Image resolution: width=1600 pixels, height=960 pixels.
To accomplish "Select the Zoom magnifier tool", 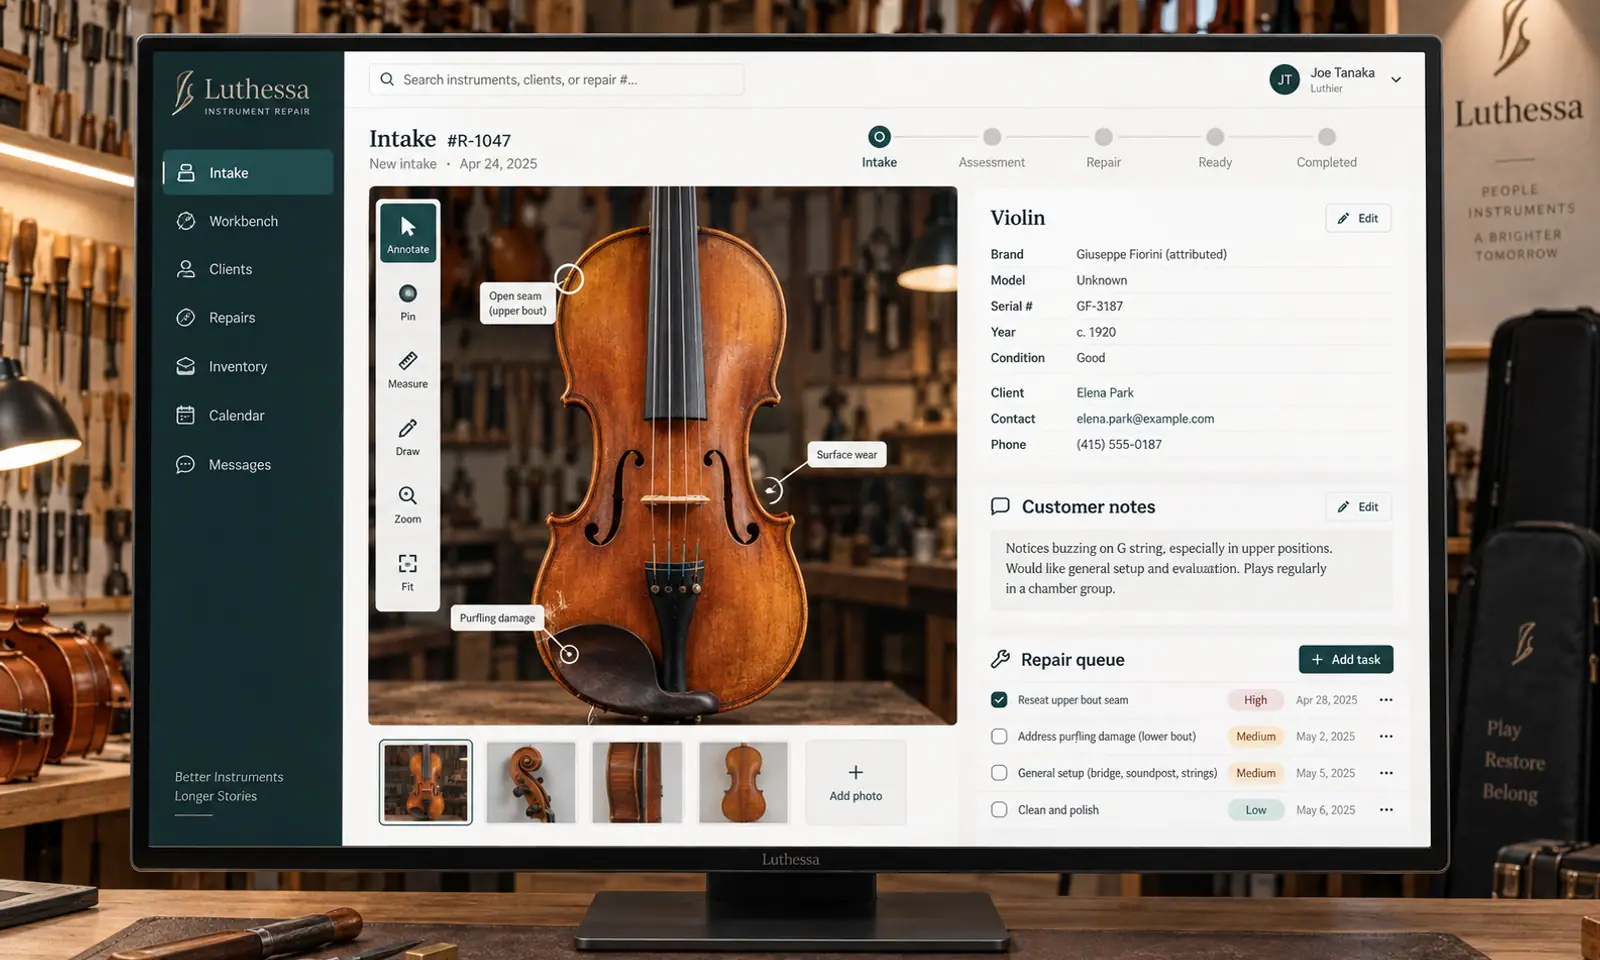I will pyautogui.click(x=408, y=504).
